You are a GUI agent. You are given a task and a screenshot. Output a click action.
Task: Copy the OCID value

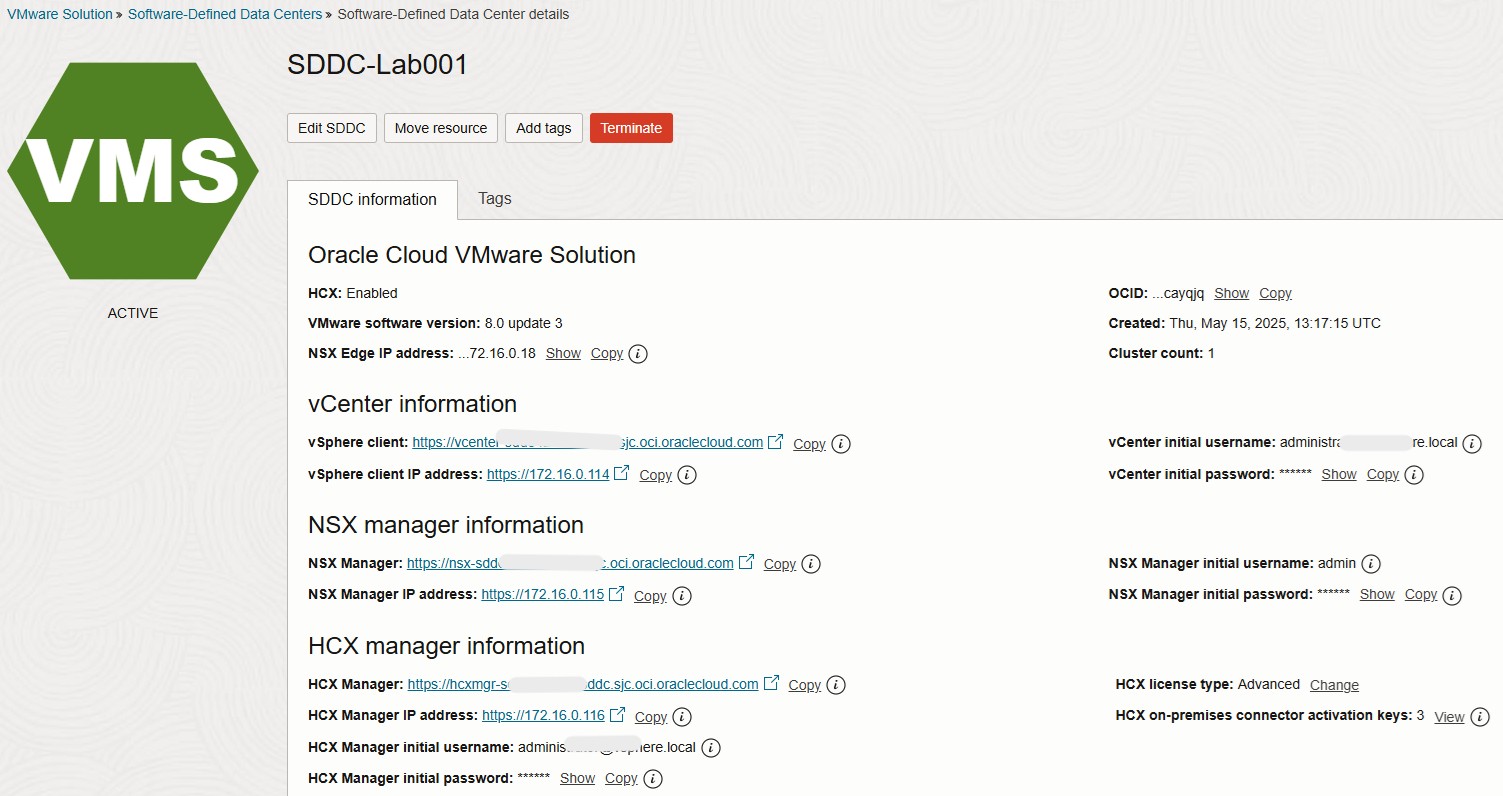pyautogui.click(x=1275, y=293)
